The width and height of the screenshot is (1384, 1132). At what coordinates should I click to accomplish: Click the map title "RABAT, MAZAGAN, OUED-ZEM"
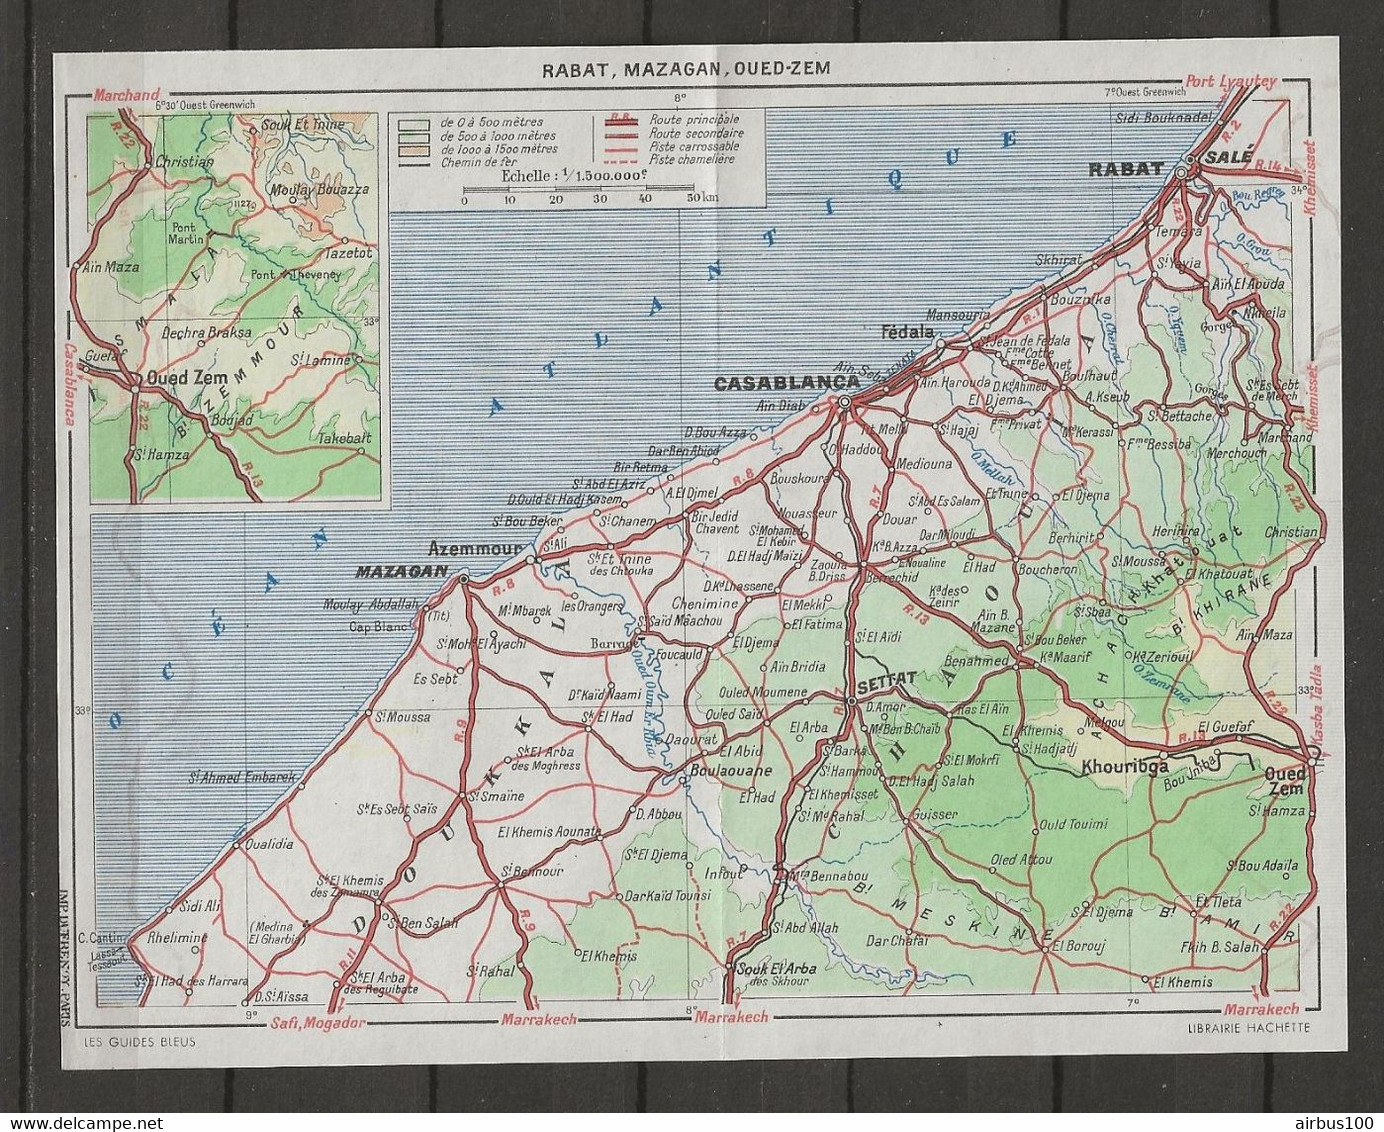coord(686,69)
